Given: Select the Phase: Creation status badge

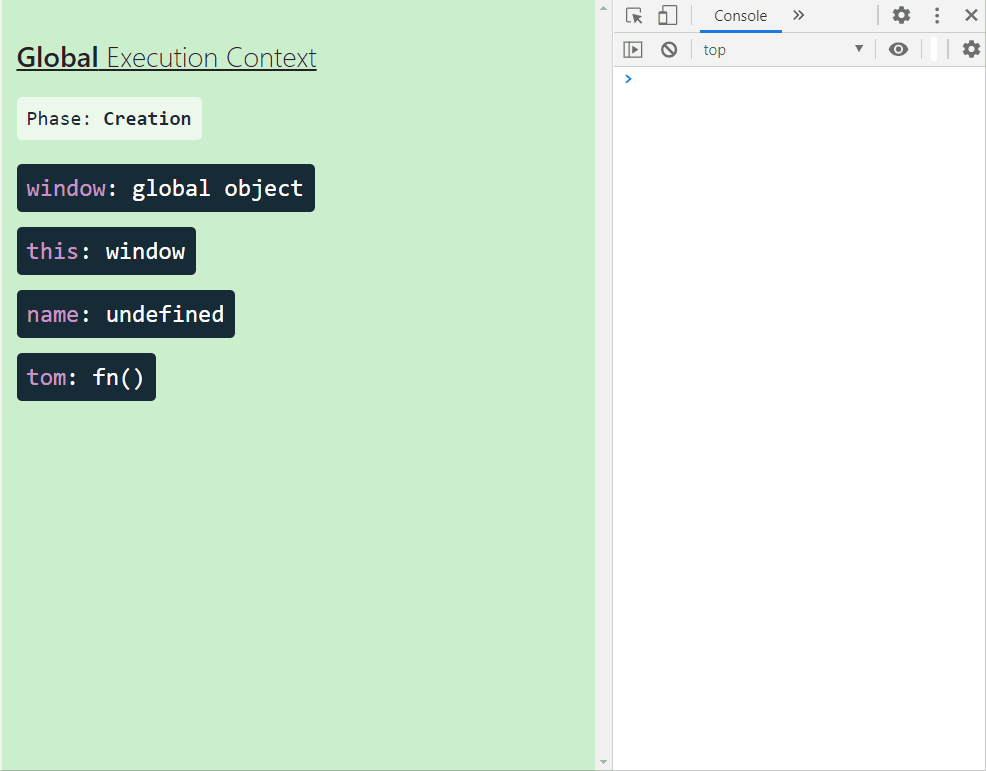Looking at the screenshot, I should pos(109,118).
